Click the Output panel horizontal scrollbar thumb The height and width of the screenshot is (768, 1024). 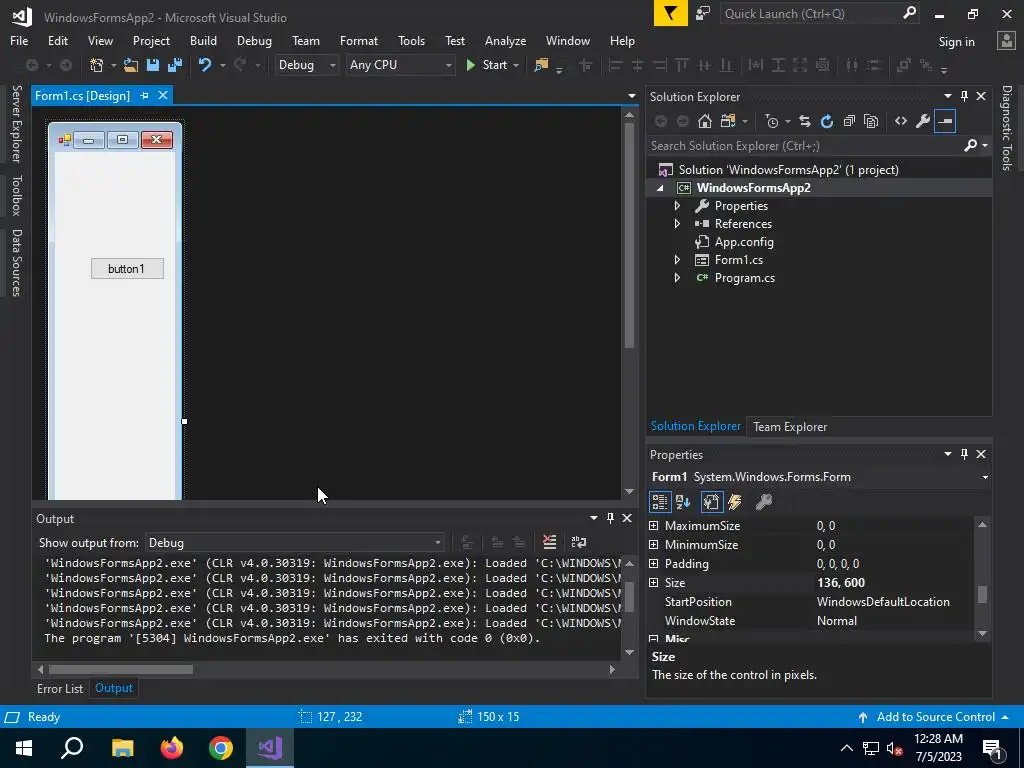[121, 669]
